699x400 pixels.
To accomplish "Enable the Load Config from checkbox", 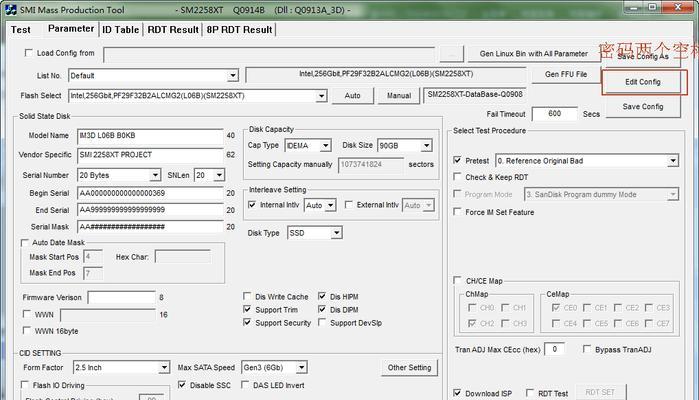I will point(29,53).
